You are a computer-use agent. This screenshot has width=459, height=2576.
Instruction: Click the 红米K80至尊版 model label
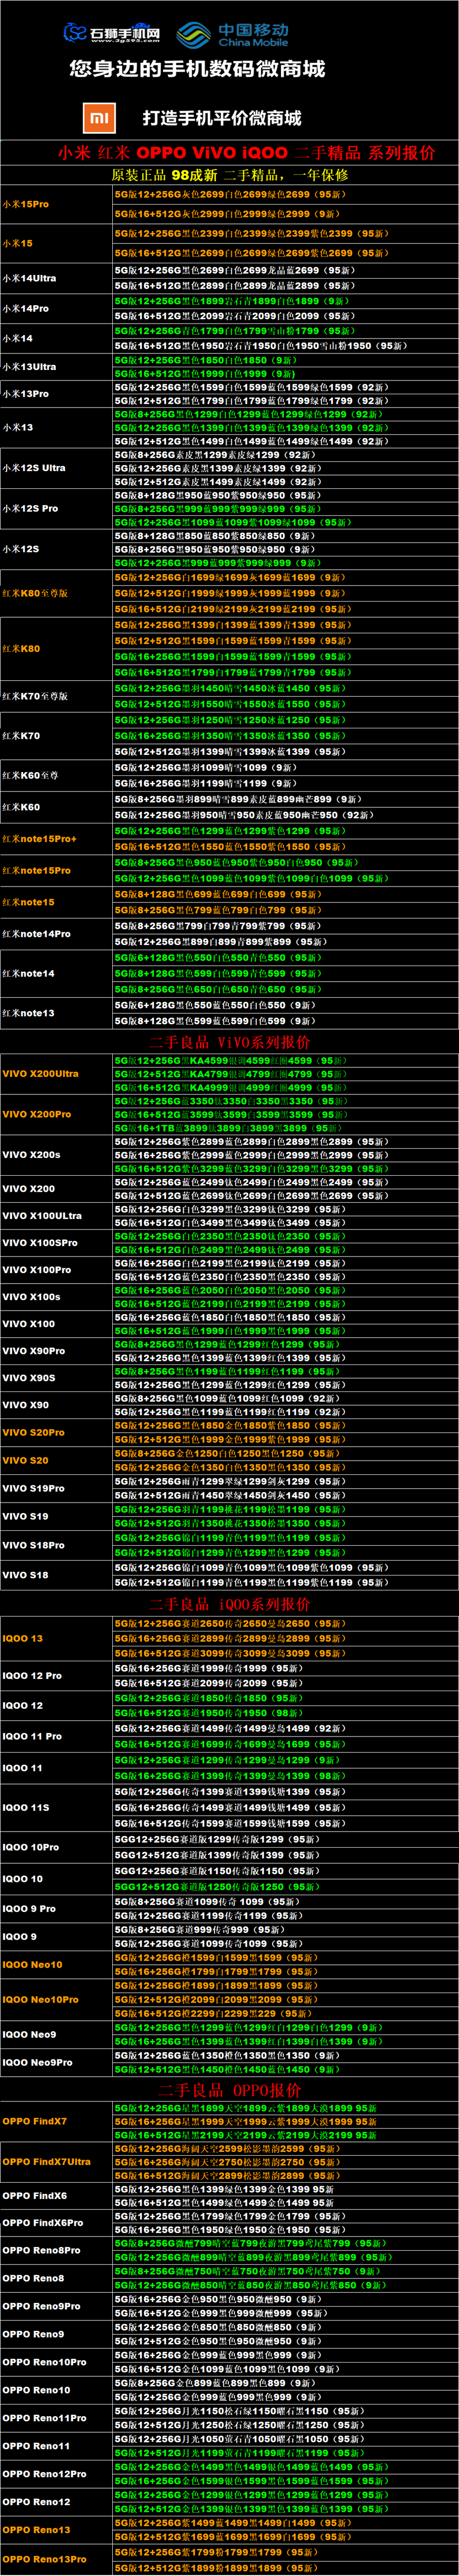pos(35,593)
